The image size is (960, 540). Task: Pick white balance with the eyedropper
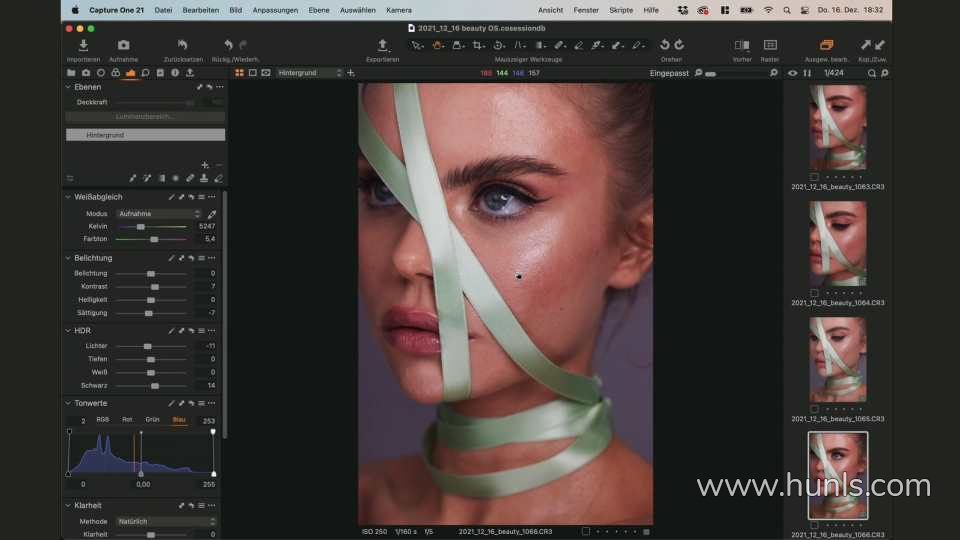click(212, 214)
